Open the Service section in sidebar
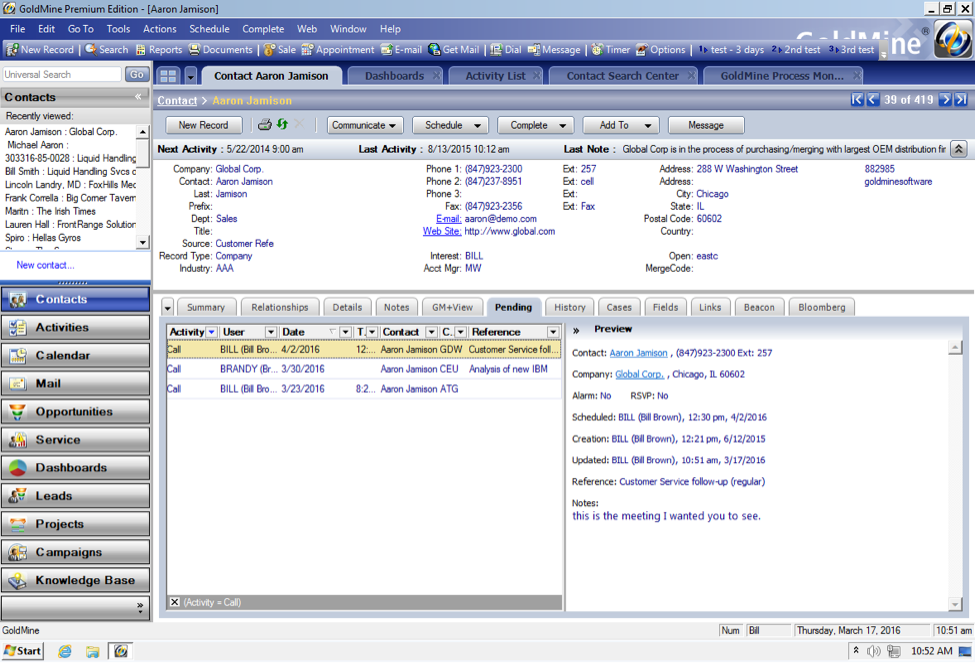The height and width of the screenshot is (663, 975). tap(75, 440)
